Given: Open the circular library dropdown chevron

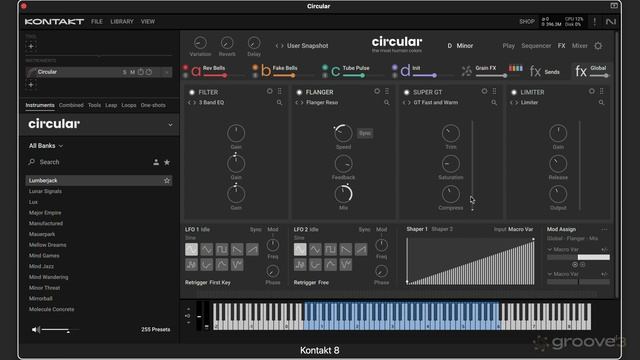Looking at the screenshot, I should tap(170, 124).
